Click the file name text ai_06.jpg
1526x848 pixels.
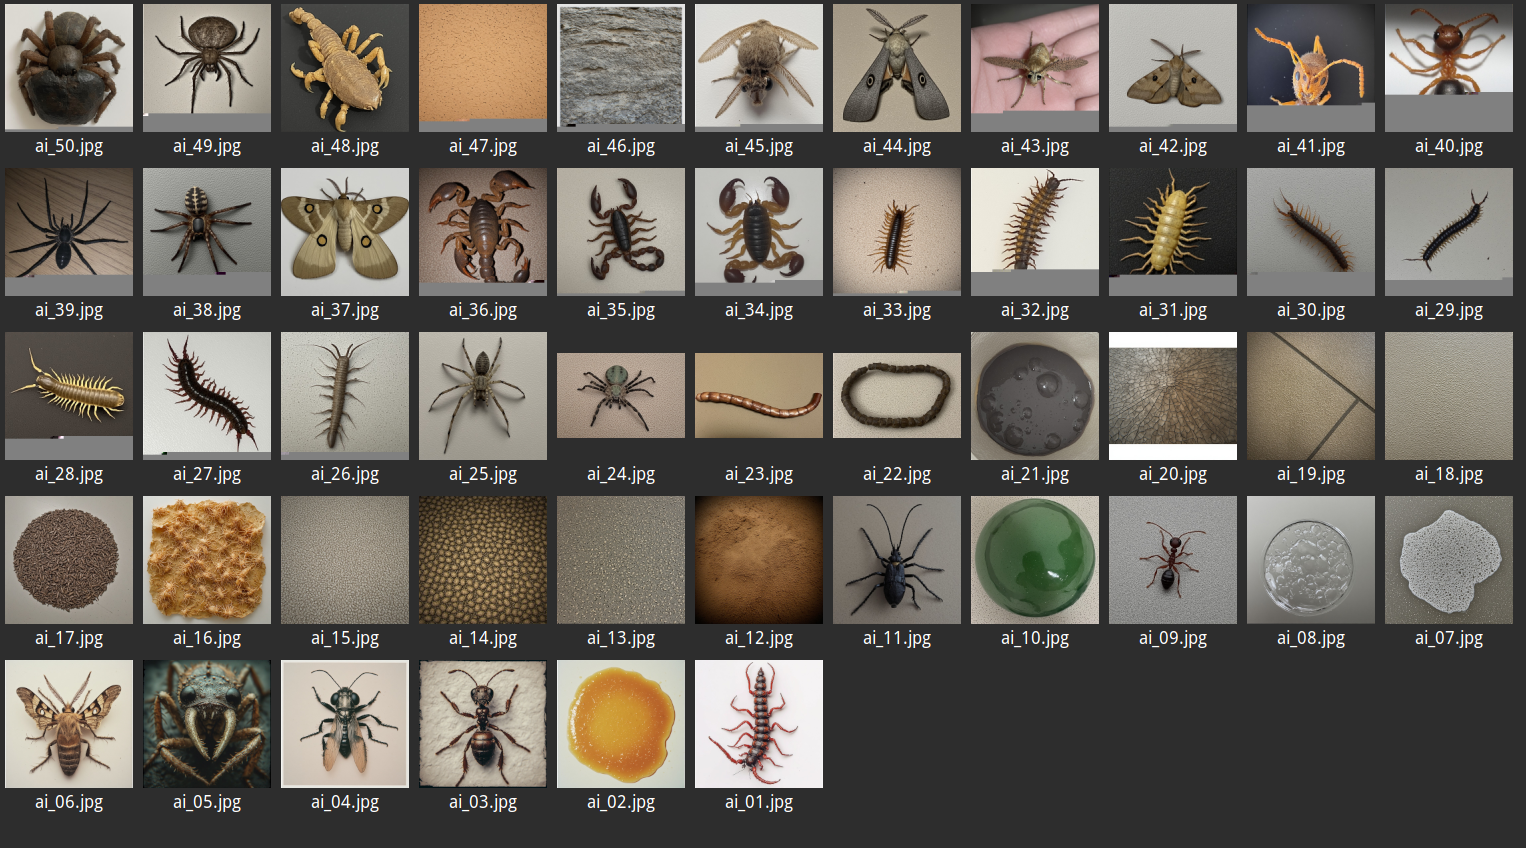[x=69, y=802]
